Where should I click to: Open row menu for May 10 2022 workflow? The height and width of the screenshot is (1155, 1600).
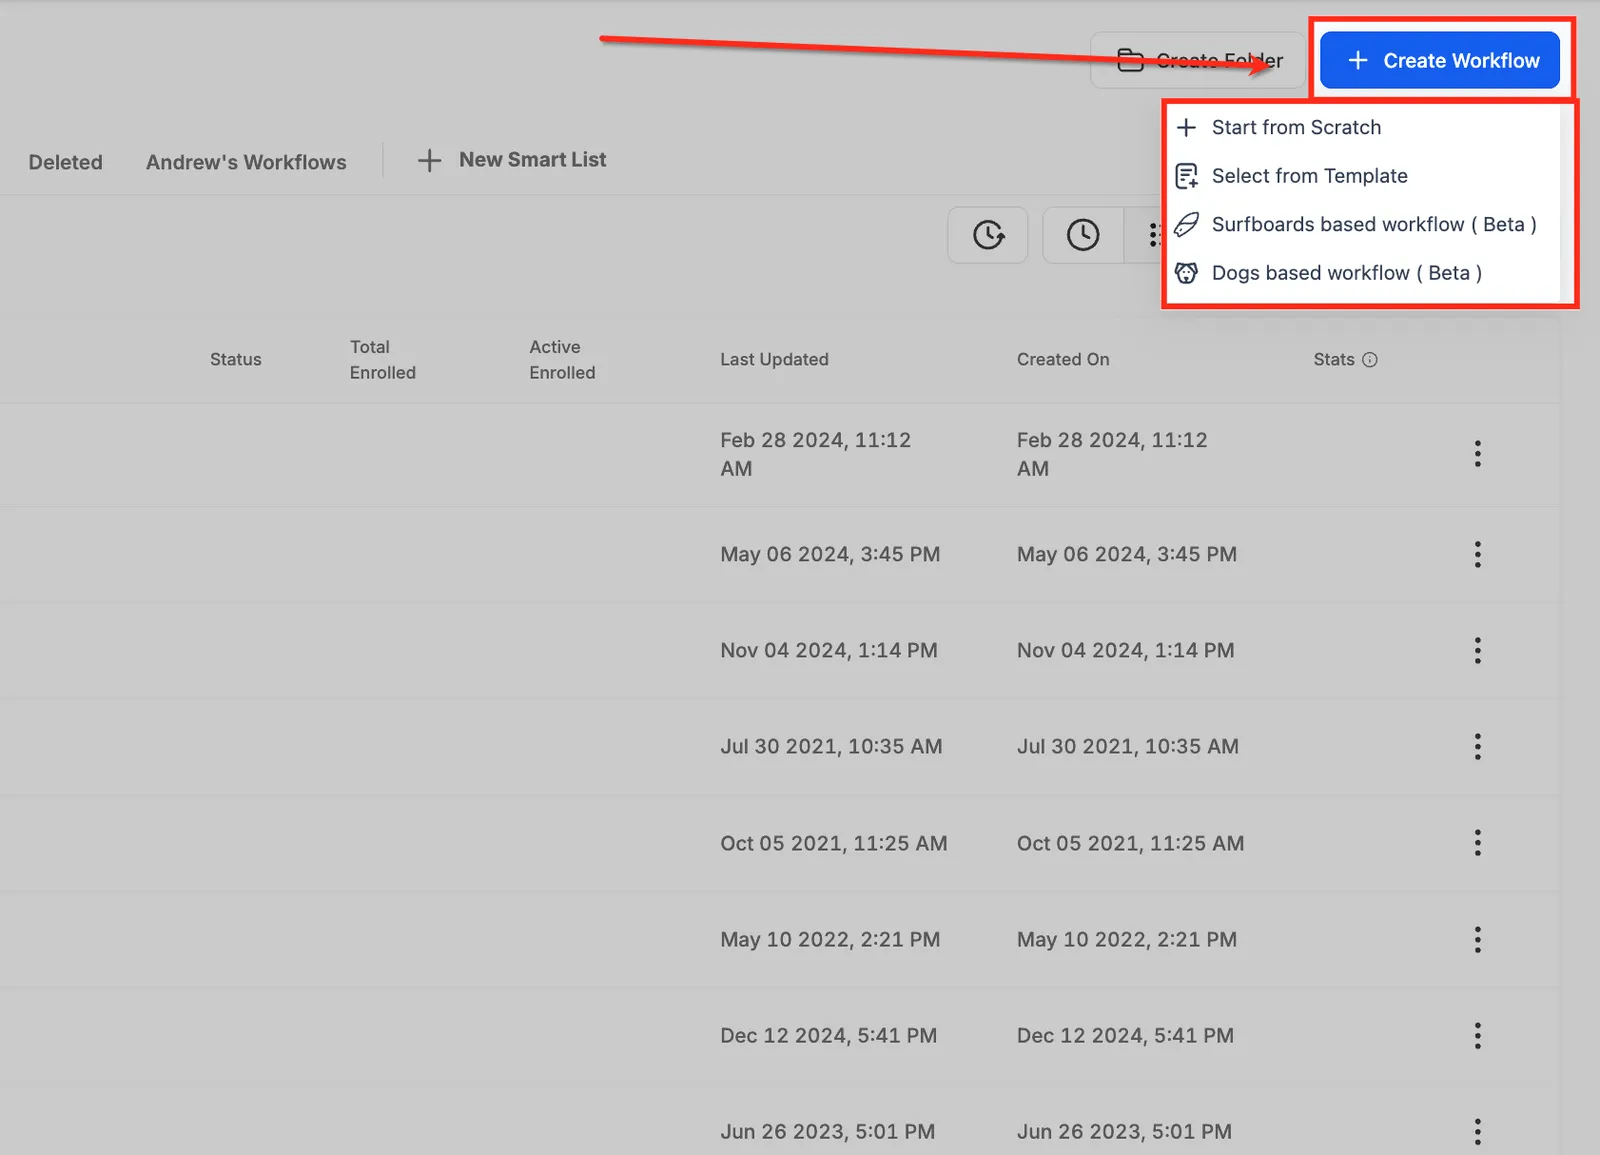click(x=1477, y=939)
